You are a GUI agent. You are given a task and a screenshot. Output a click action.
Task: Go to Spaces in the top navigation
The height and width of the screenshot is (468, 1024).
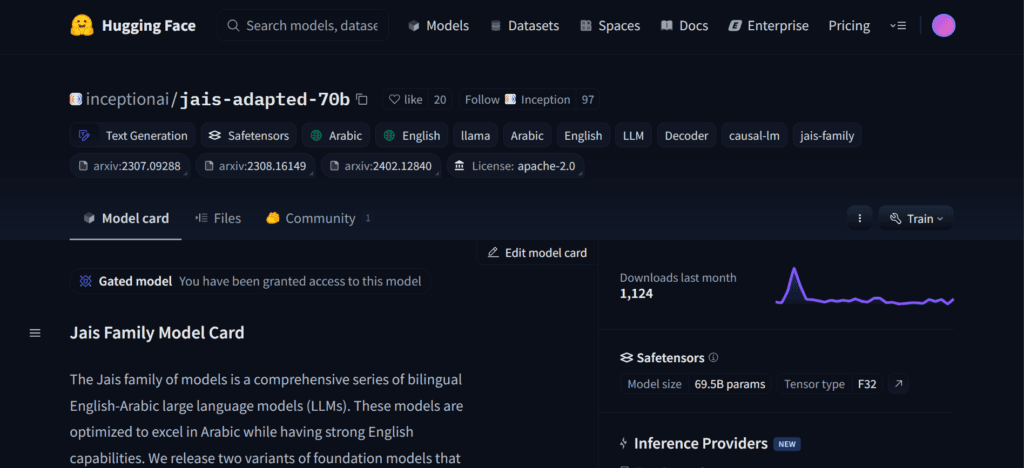(610, 25)
